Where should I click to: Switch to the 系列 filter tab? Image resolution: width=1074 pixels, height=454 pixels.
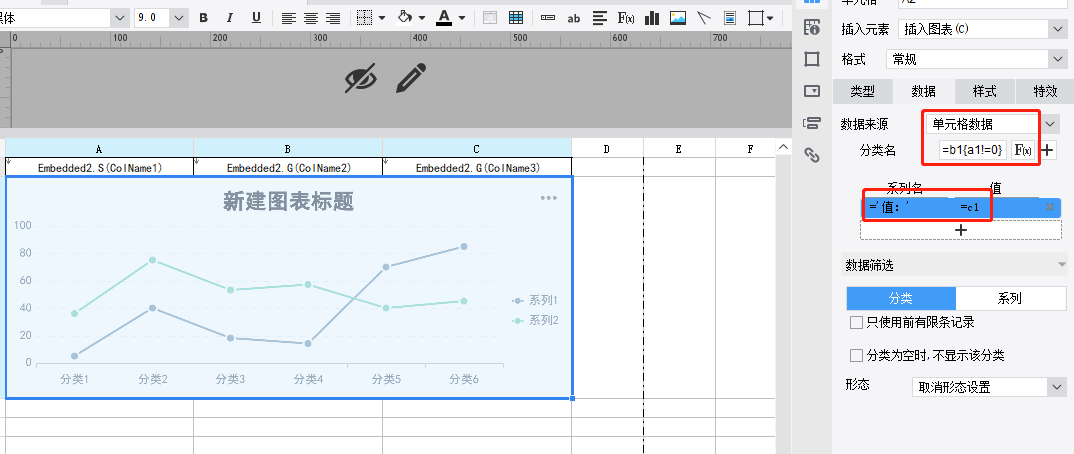point(1010,299)
